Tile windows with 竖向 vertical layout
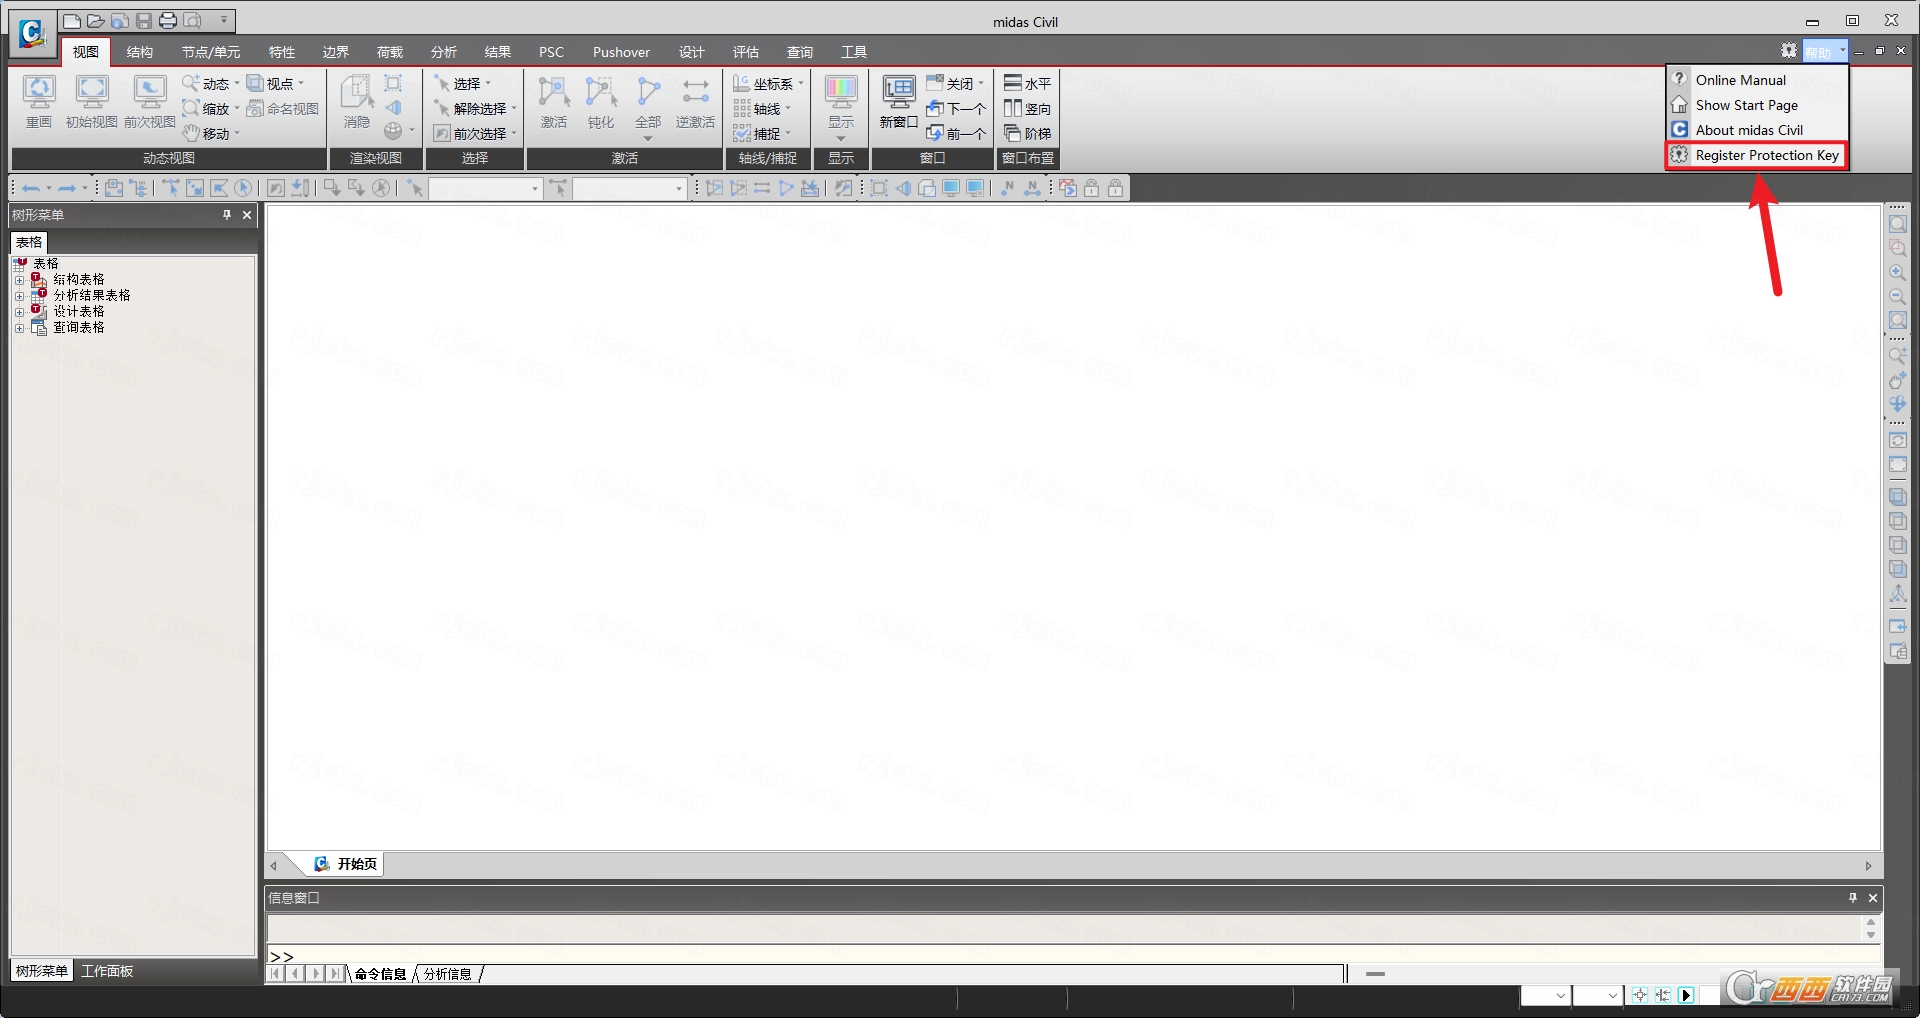Screen dimensions: 1920x1018 [x=1028, y=109]
